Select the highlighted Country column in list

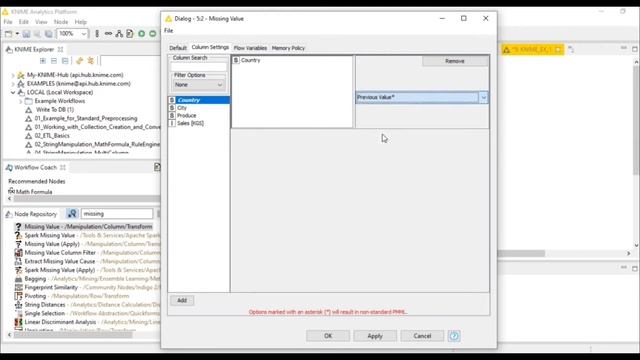[x=199, y=100]
